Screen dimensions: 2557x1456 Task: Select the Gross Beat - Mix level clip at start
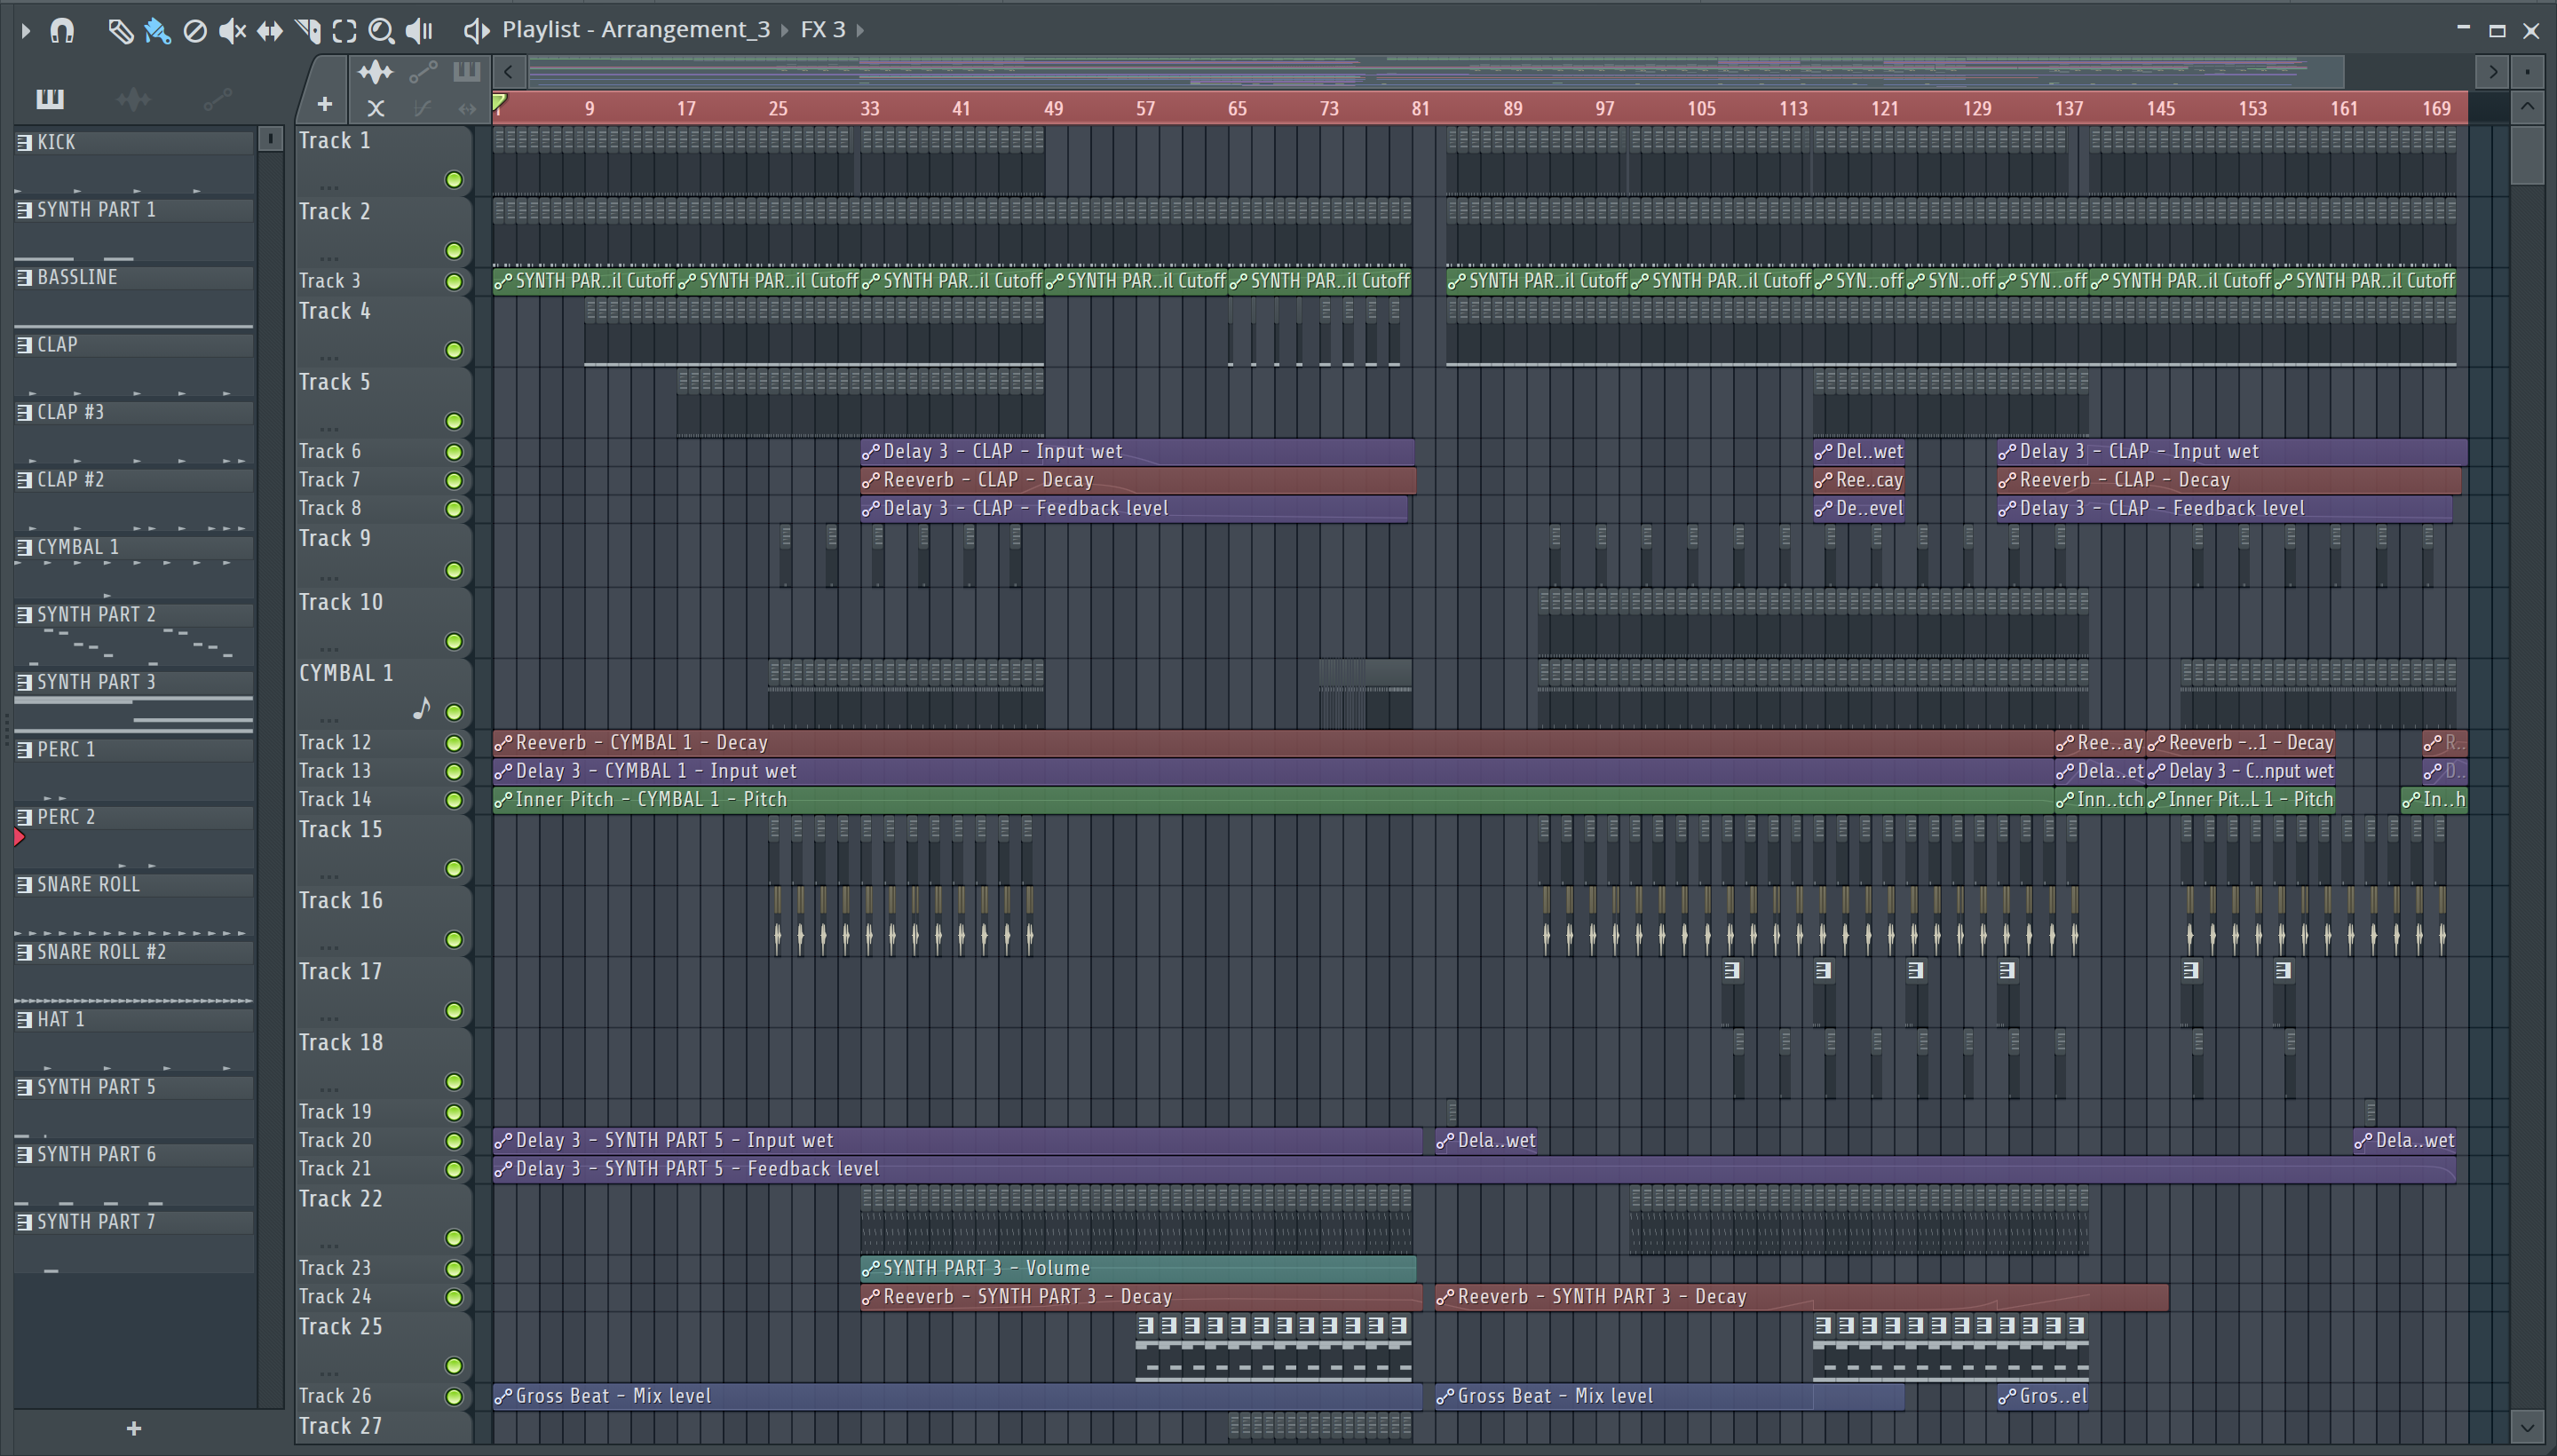[x=957, y=1396]
